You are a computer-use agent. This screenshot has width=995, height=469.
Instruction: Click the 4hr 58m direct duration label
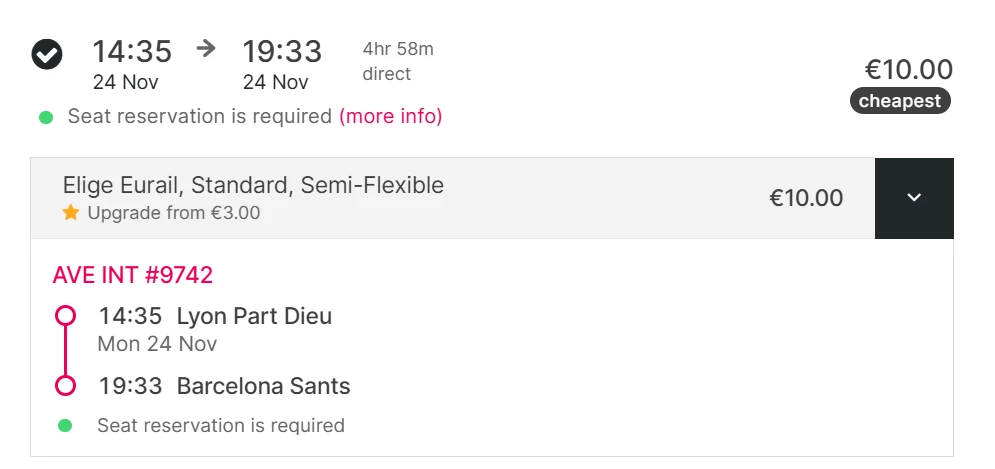[x=397, y=61]
